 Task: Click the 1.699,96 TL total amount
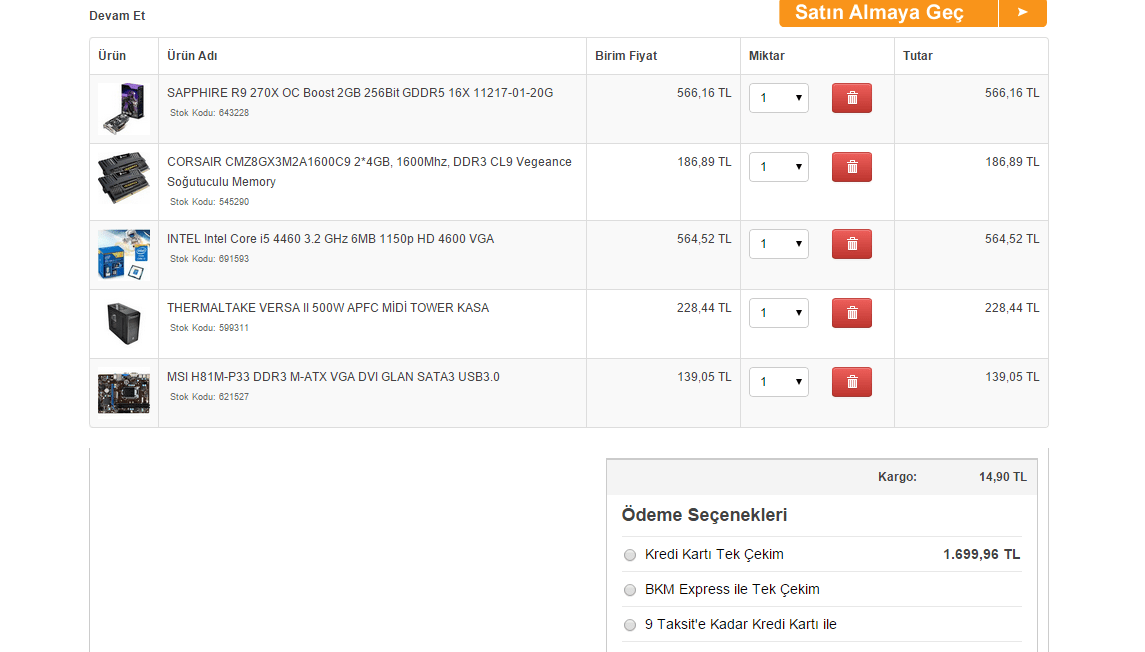tap(981, 554)
